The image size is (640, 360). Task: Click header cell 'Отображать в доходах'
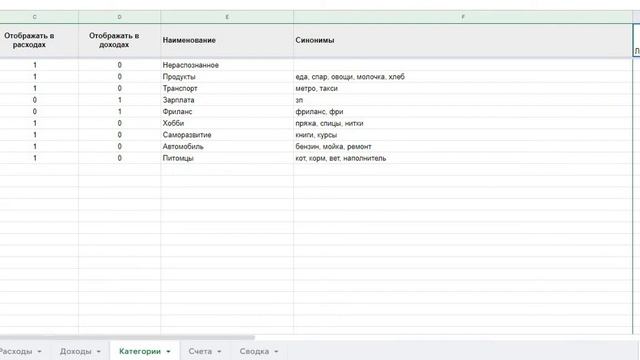click(x=120, y=40)
